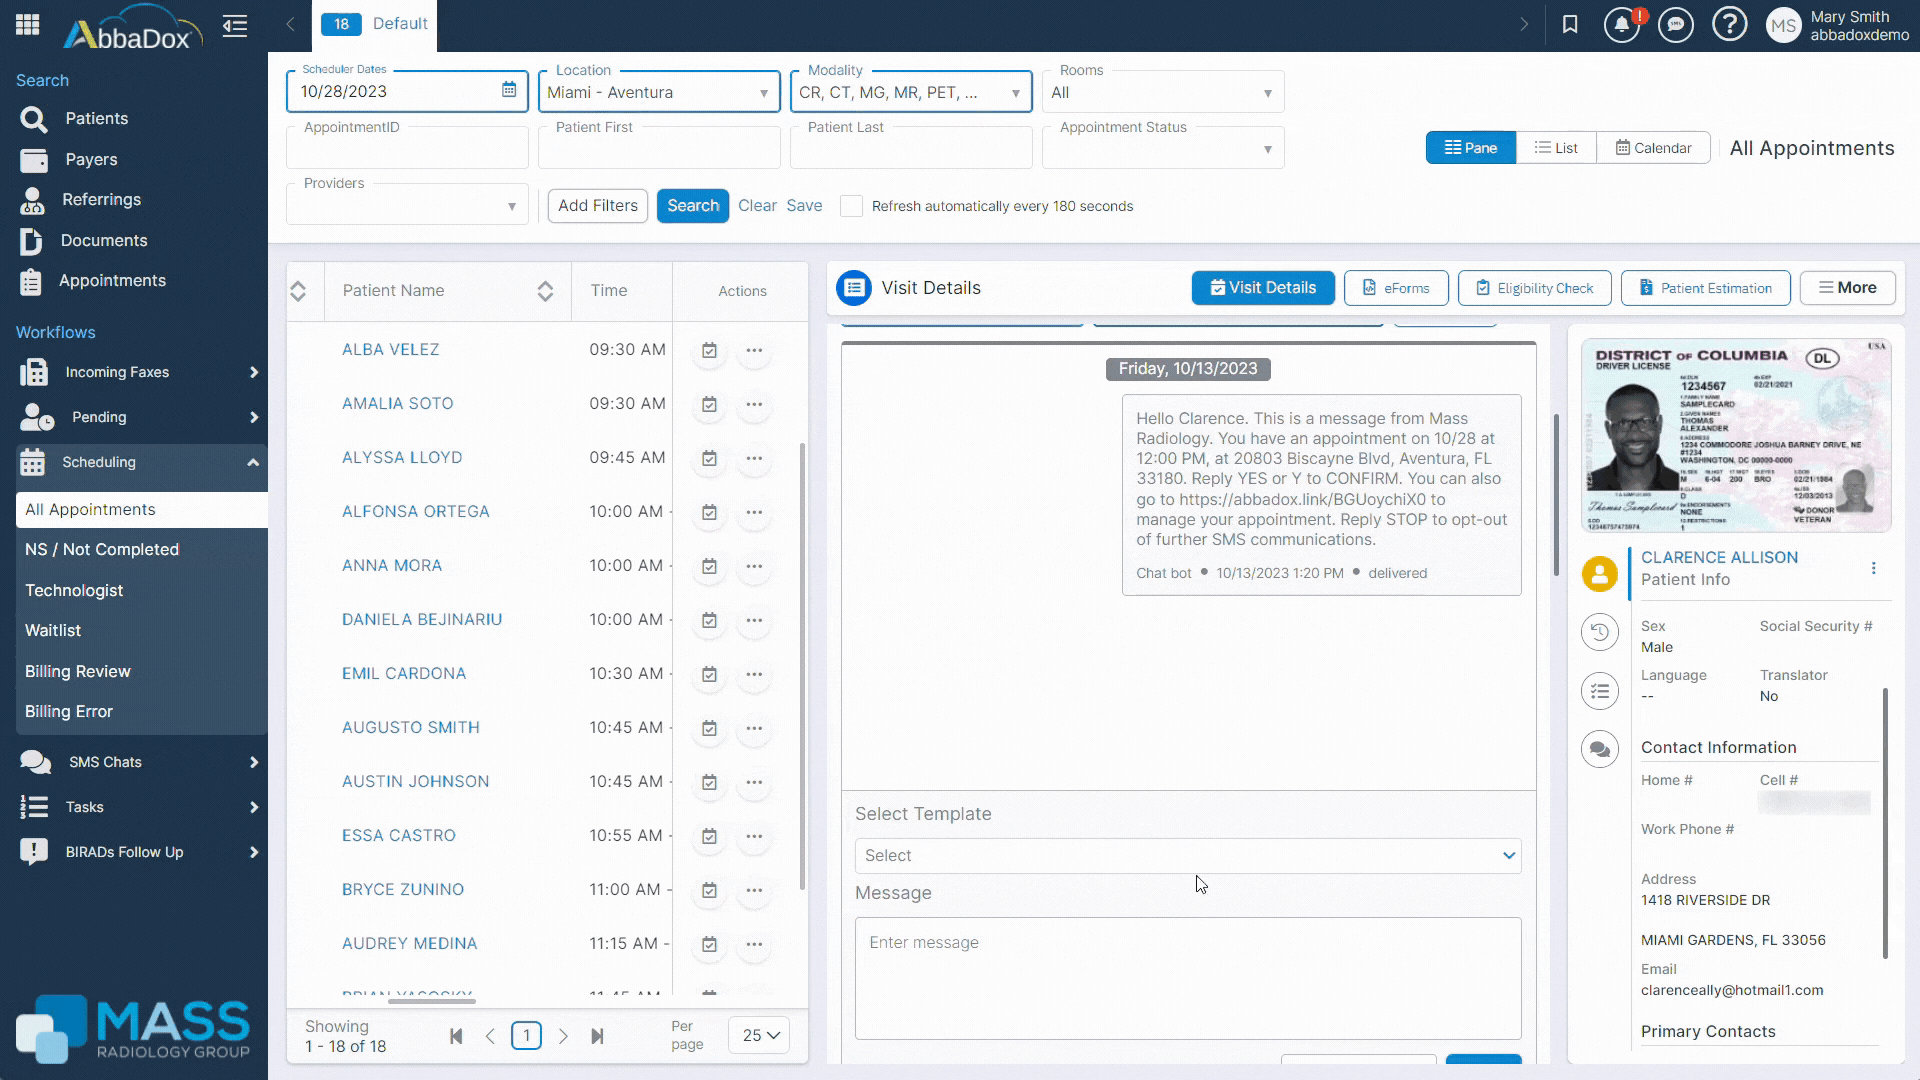Select the NS / Not Completed menu item
Screen dimensions: 1920x1080
pos(102,549)
